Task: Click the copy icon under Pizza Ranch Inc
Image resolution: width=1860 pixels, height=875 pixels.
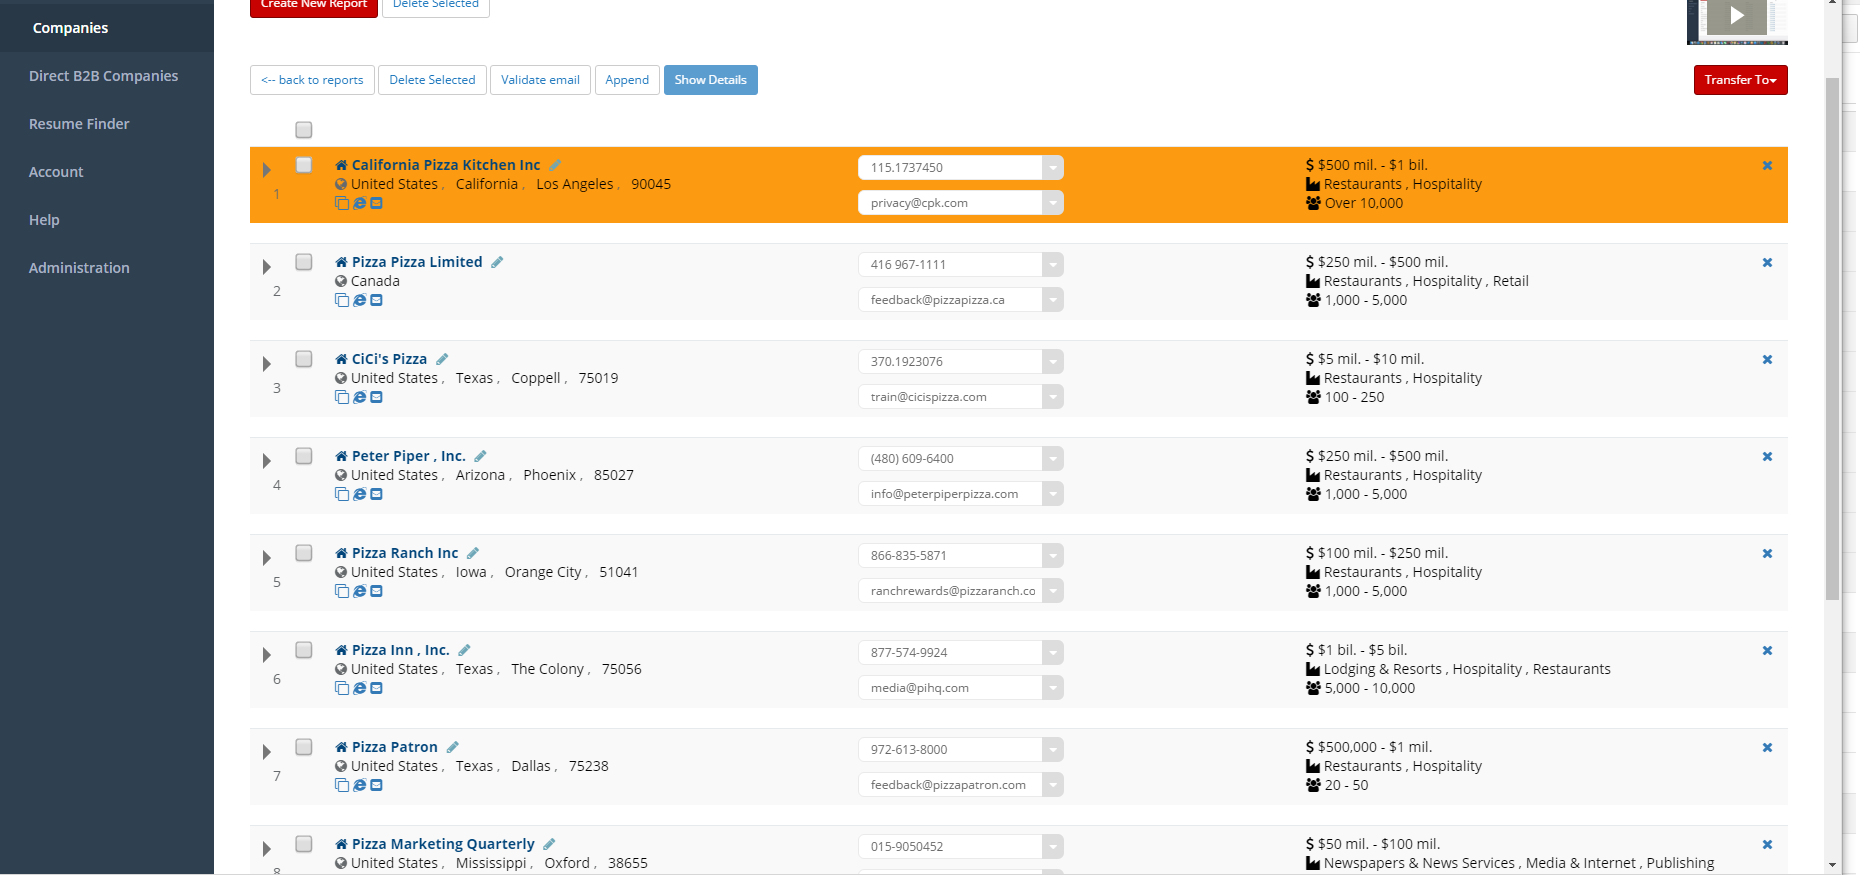Action: tap(342, 591)
